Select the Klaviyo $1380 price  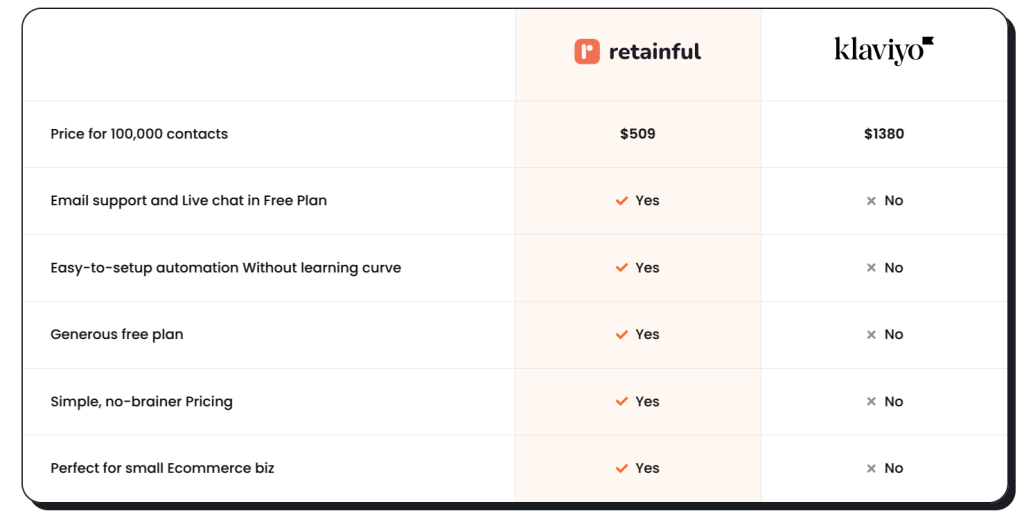(x=884, y=134)
